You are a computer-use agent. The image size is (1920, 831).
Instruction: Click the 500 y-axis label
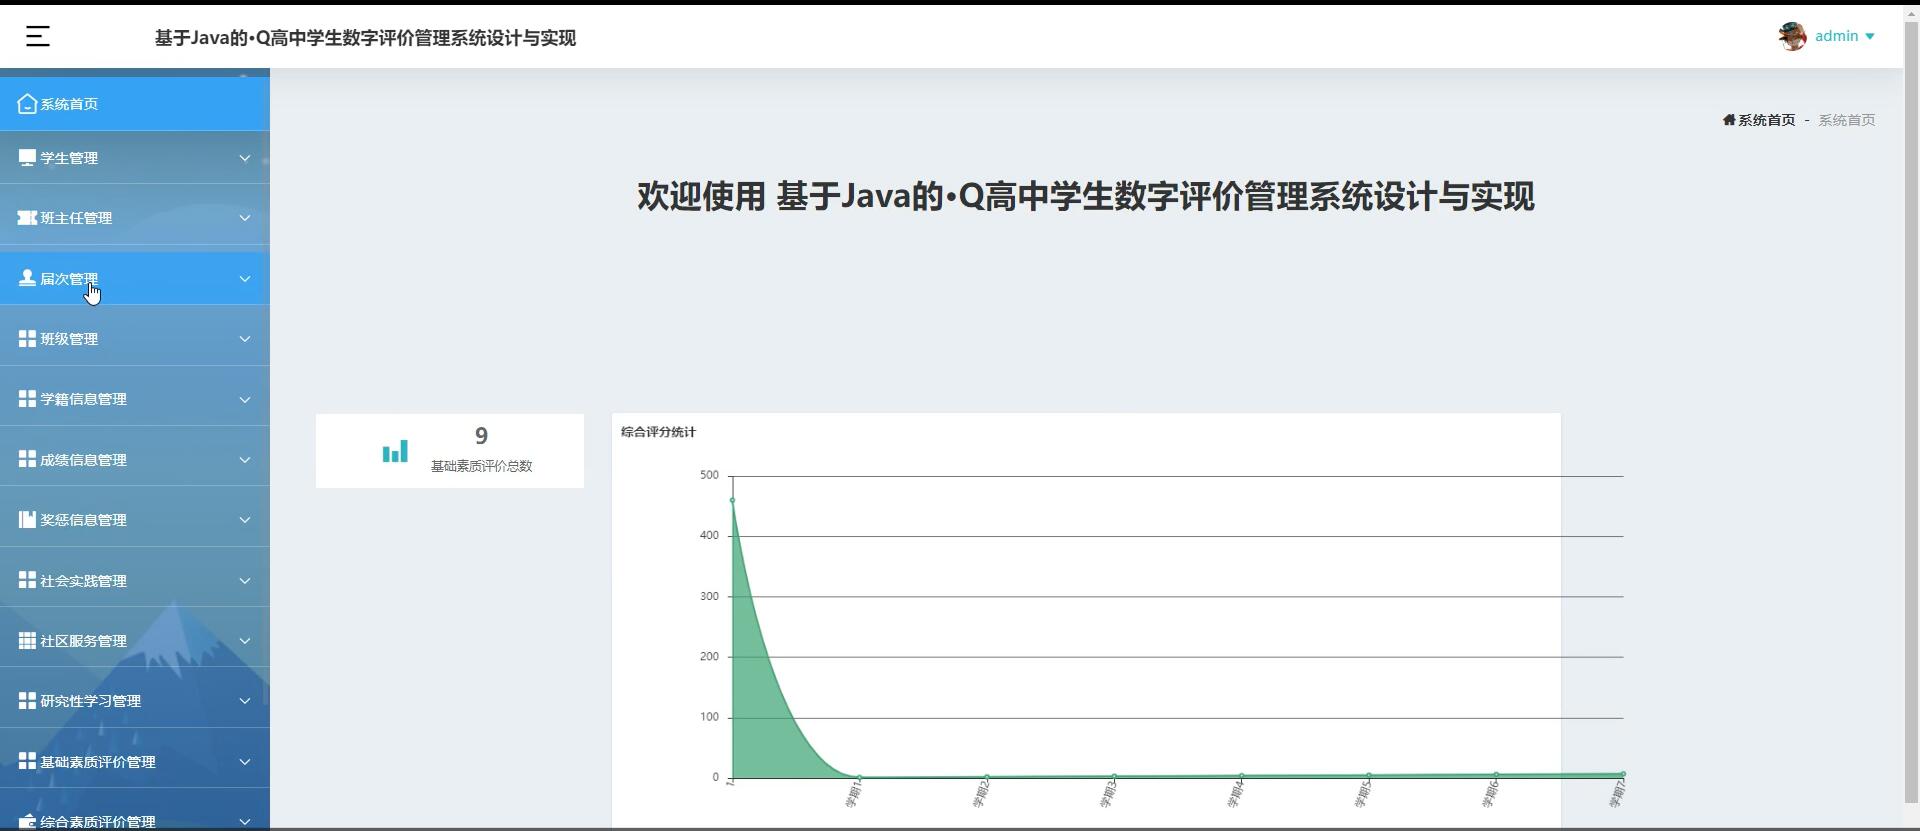click(709, 475)
